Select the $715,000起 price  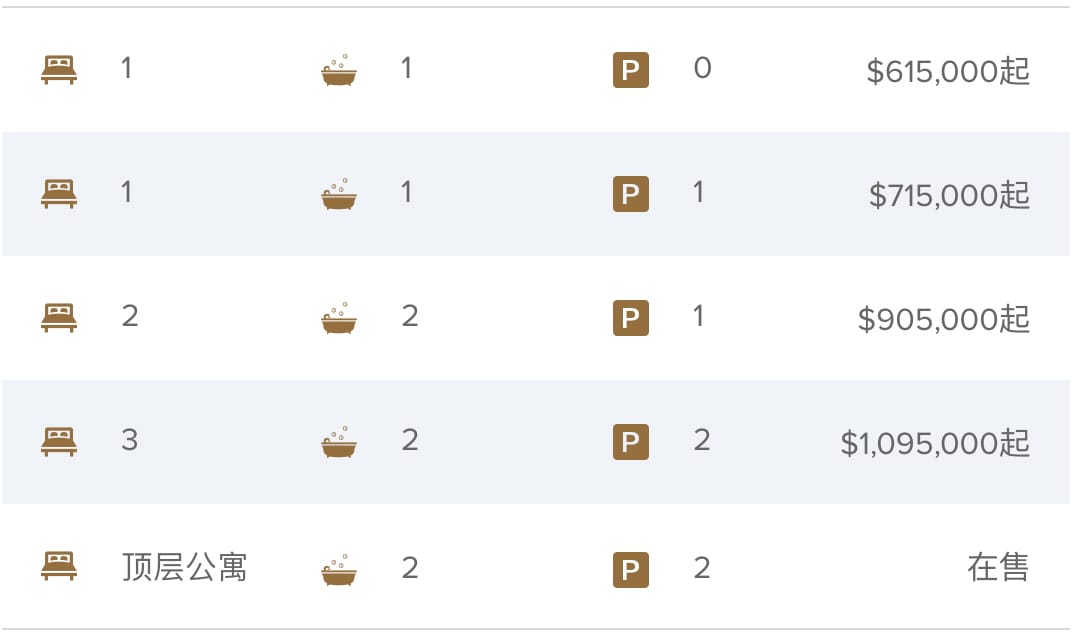click(949, 195)
